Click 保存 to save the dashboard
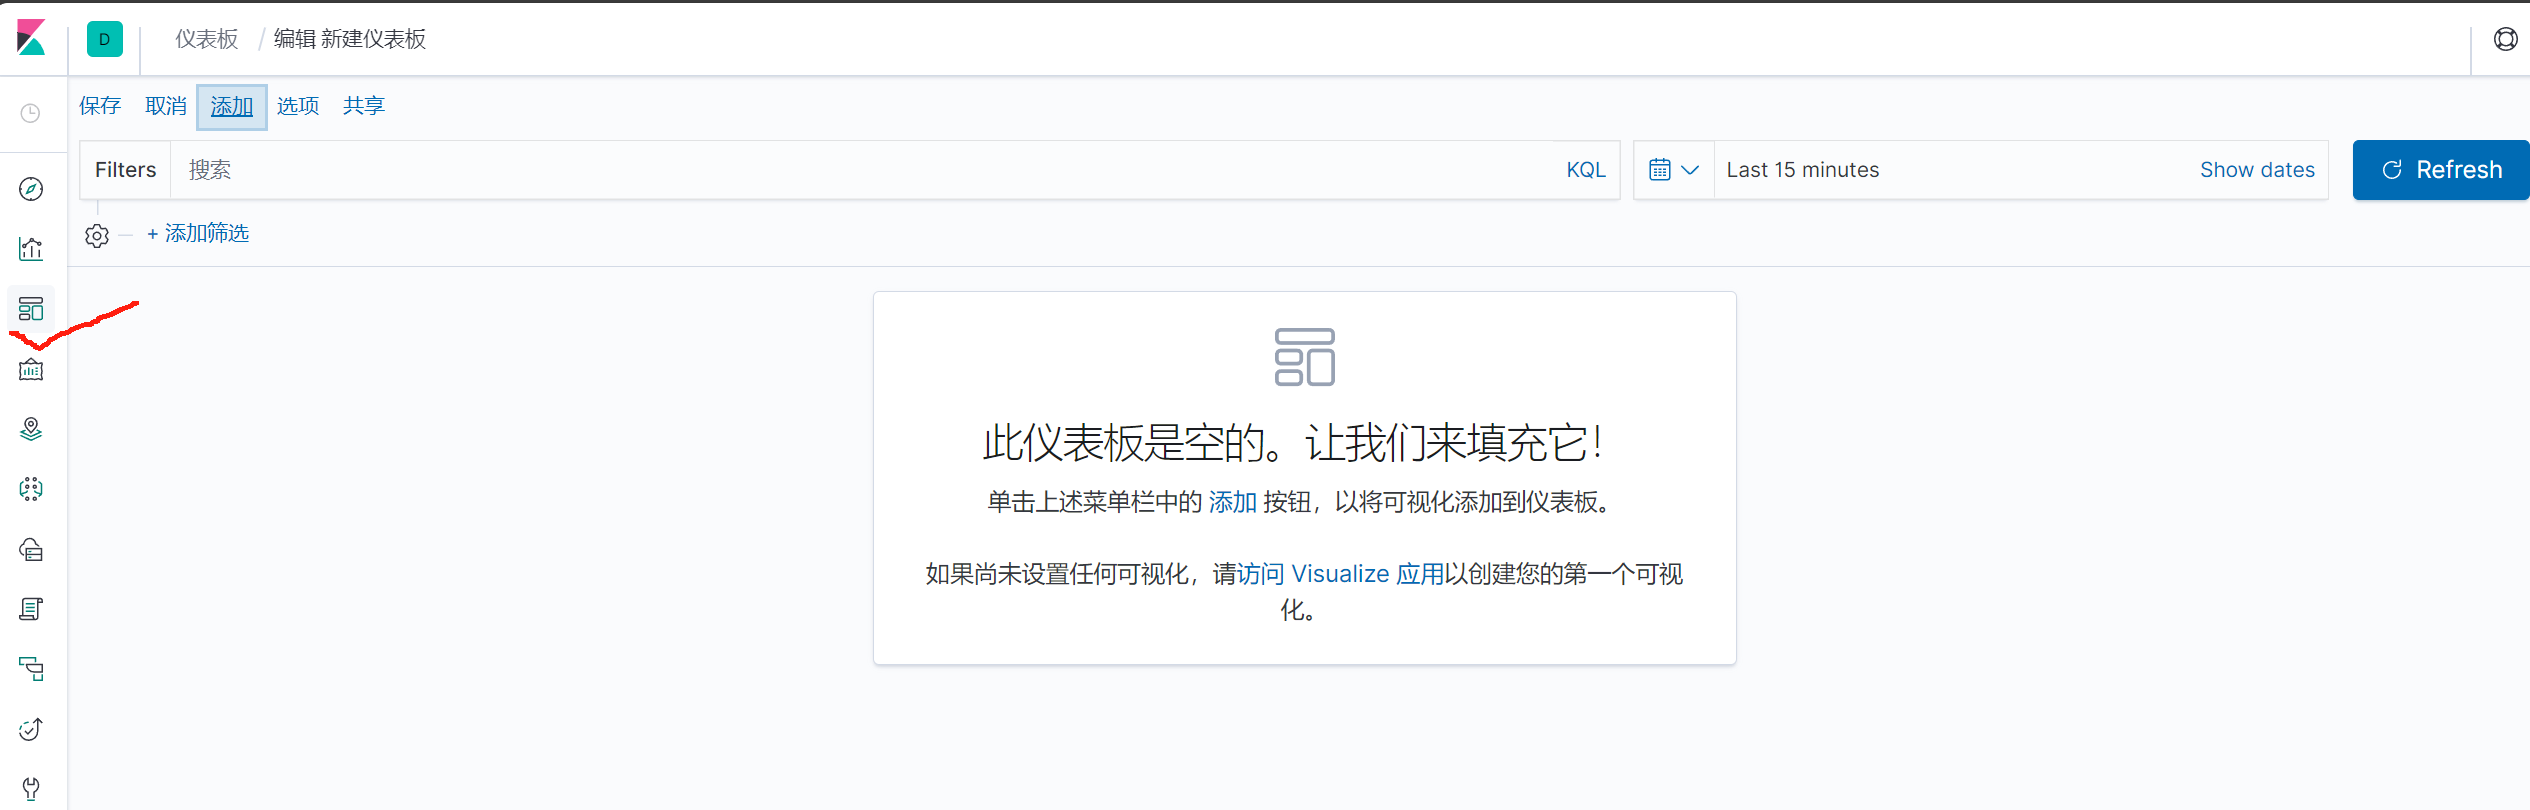This screenshot has height=810, width=2530. tap(100, 106)
